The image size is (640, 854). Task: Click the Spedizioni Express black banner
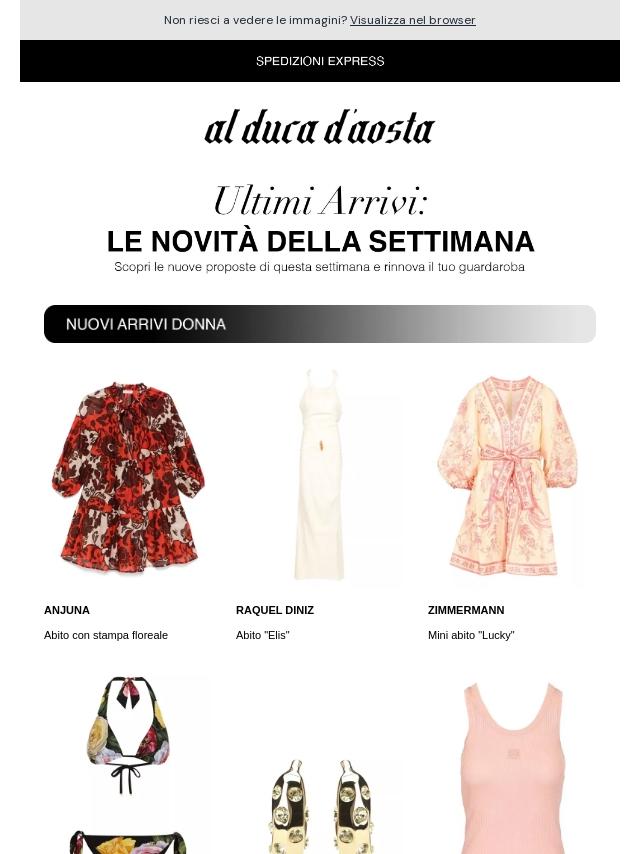[320, 61]
